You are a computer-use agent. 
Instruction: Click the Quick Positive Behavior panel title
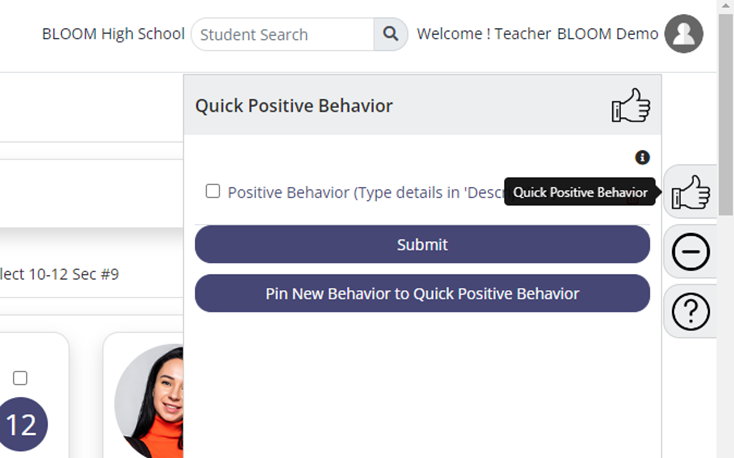pyautogui.click(x=294, y=106)
